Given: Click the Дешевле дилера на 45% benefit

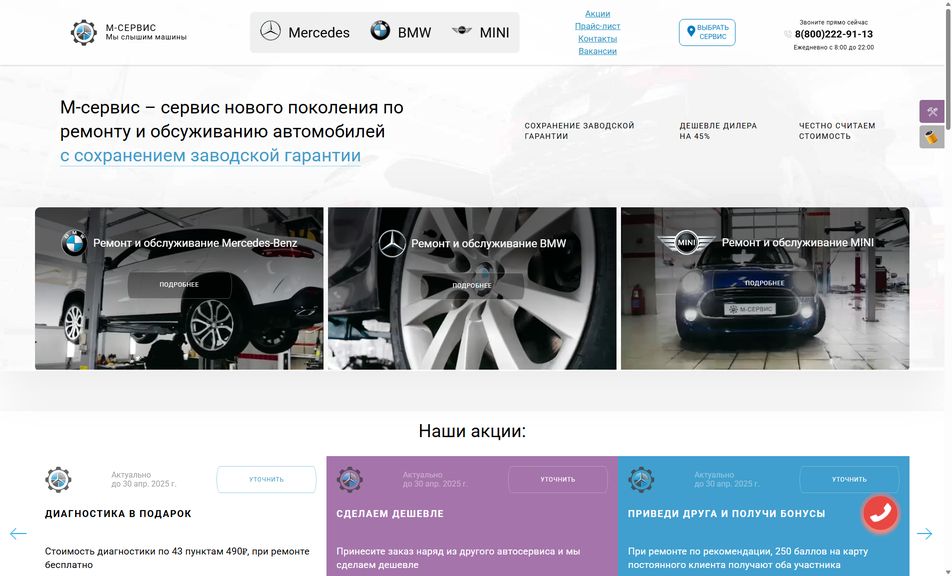Looking at the screenshot, I should click(x=718, y=130).
